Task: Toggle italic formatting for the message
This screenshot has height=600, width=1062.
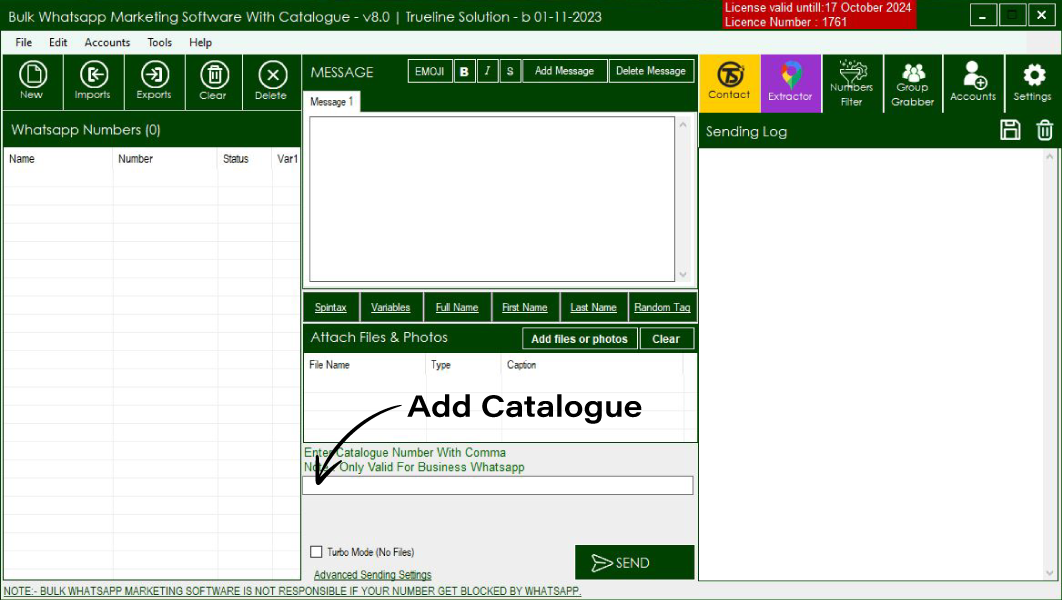Action: click(487, 71)
